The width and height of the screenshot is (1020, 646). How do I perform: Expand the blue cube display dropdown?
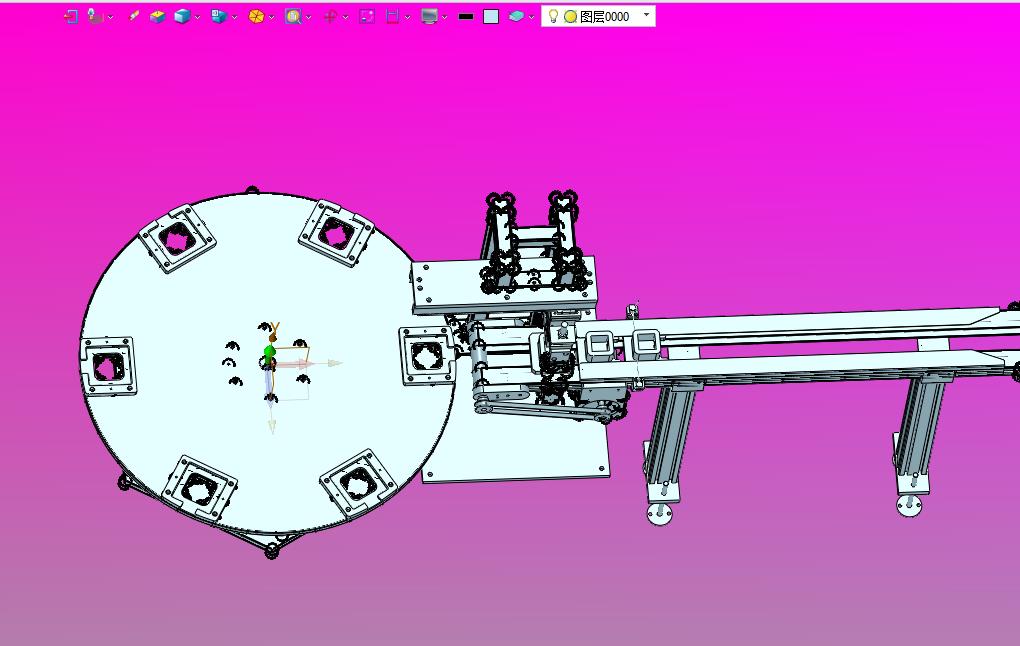[197, 18]
